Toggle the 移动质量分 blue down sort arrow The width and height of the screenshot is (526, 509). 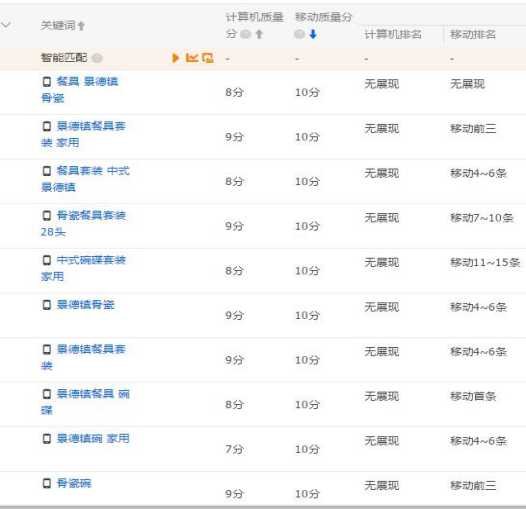tap(313, 34)
